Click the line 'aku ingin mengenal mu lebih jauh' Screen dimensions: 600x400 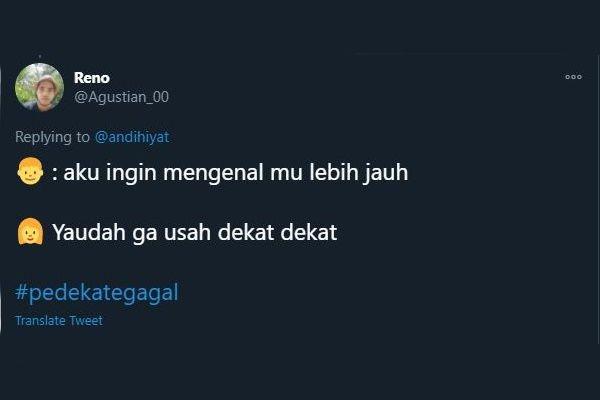pyautogui.click(x=236, y=172)
